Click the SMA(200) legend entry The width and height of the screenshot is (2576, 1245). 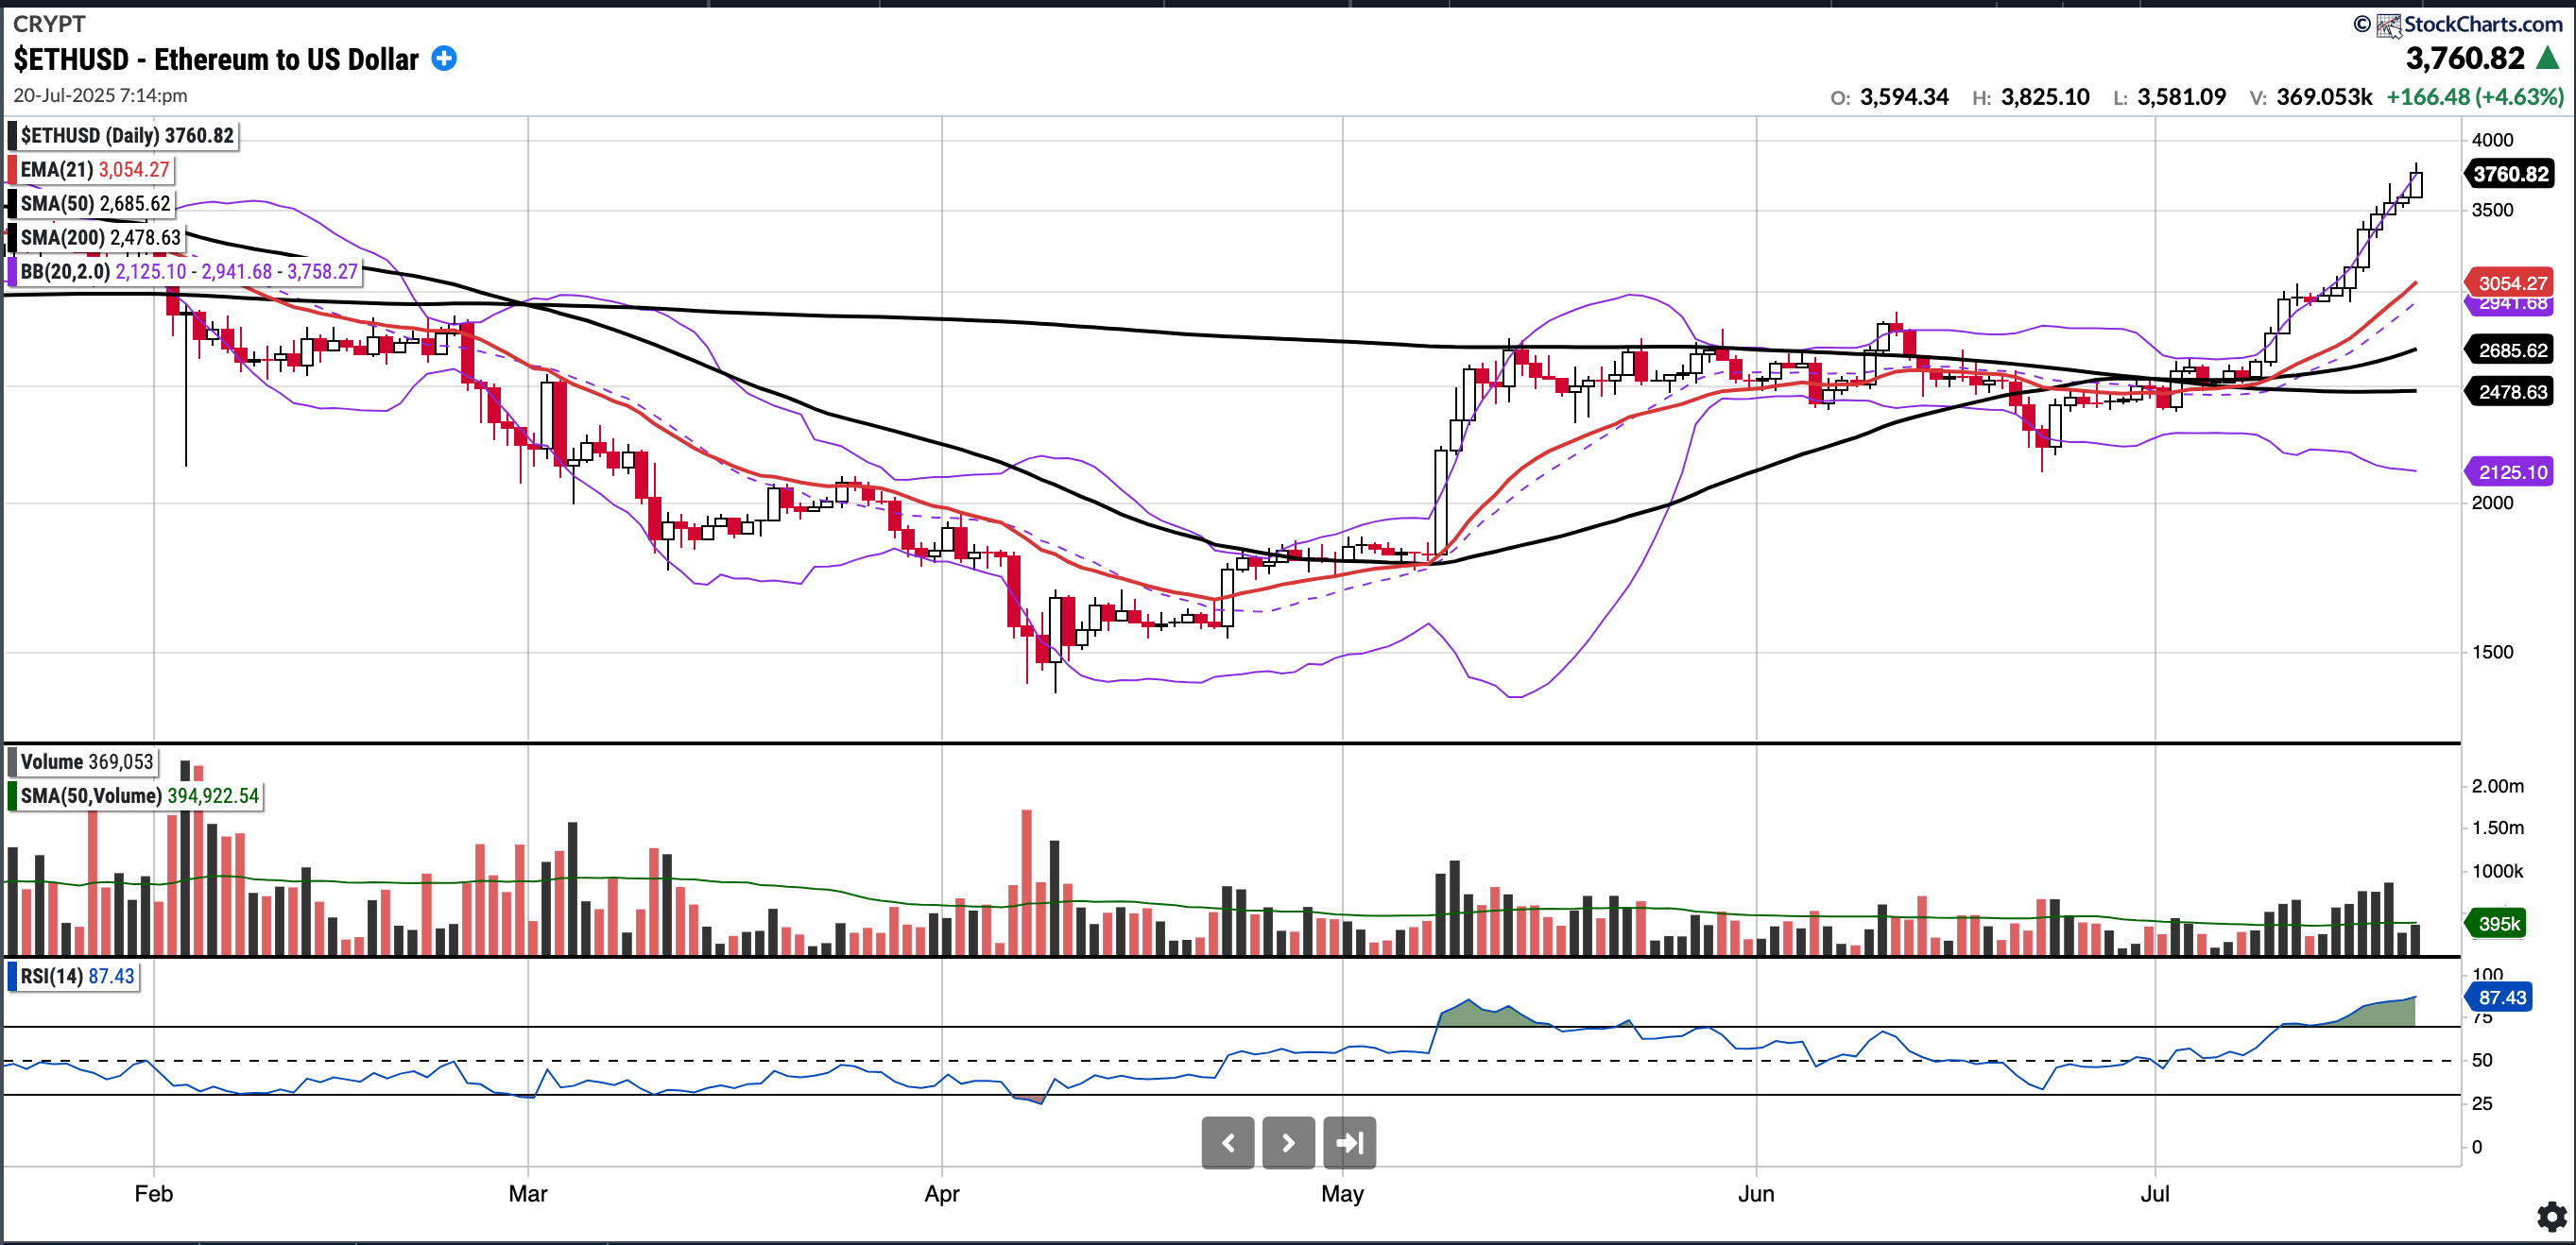pyautogui.click(x=97, y=237)
